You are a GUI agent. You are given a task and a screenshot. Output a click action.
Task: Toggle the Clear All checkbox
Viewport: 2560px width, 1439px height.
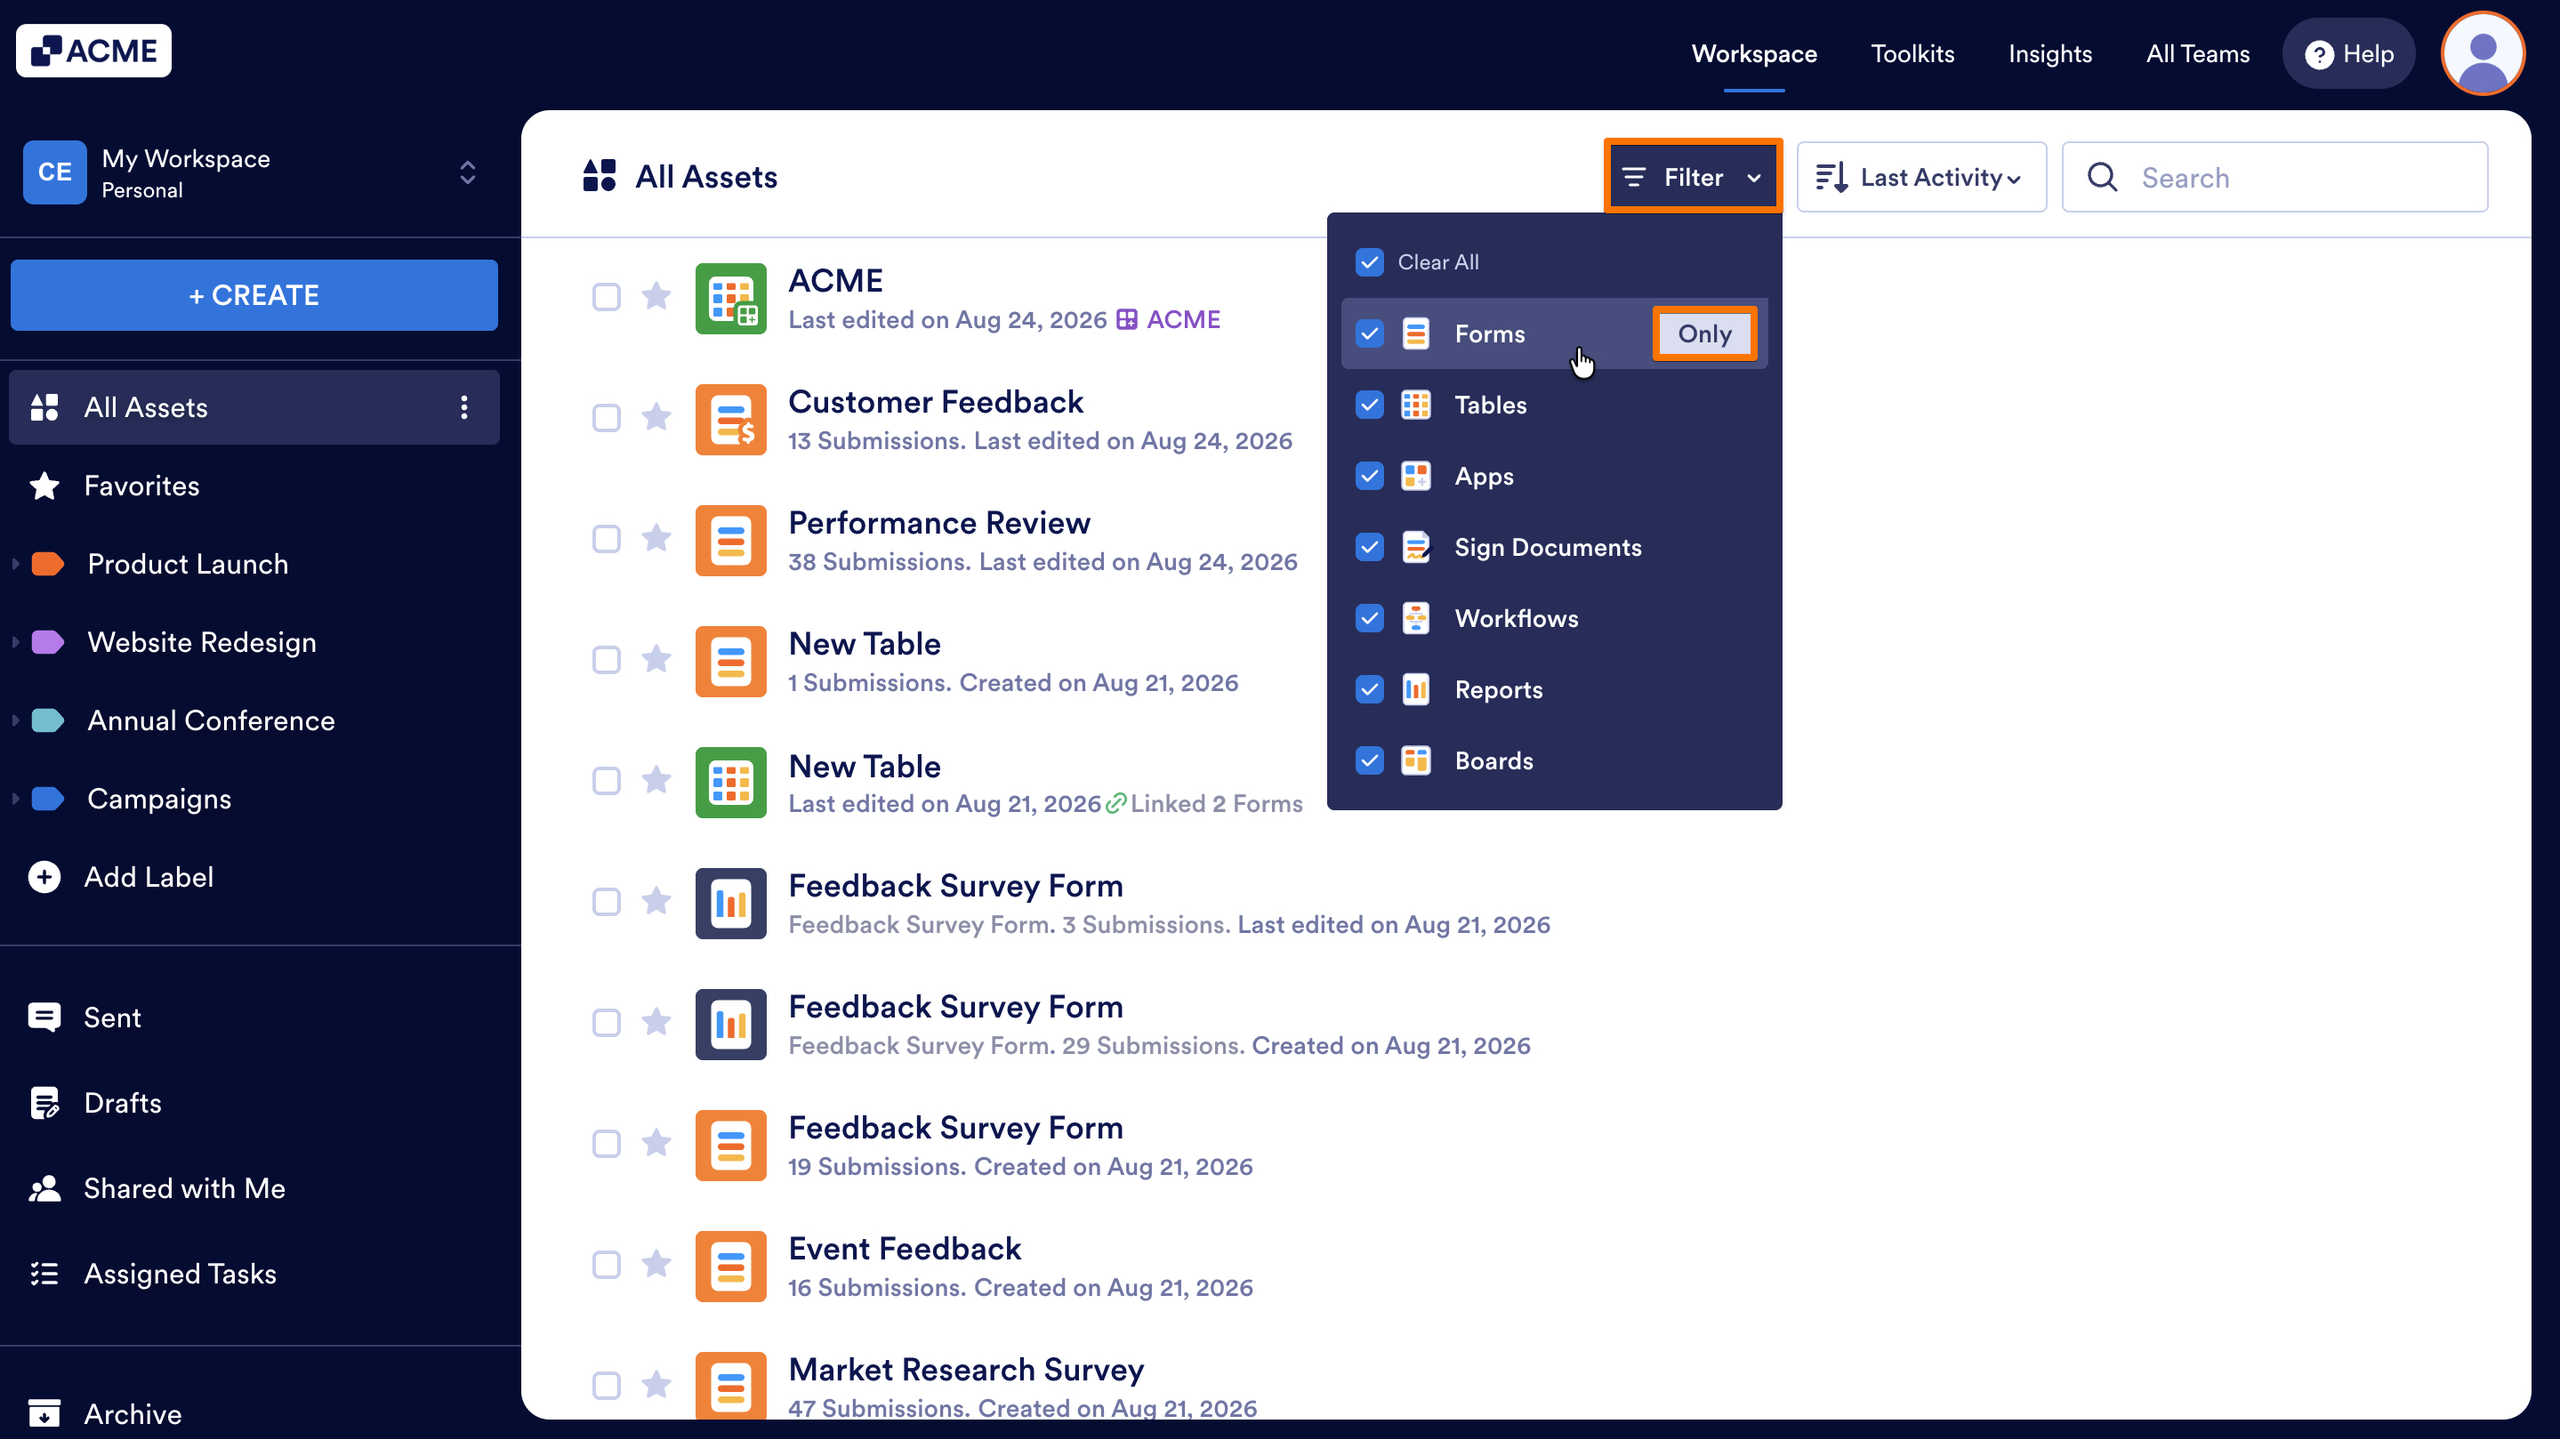(x=1370, y=262)
